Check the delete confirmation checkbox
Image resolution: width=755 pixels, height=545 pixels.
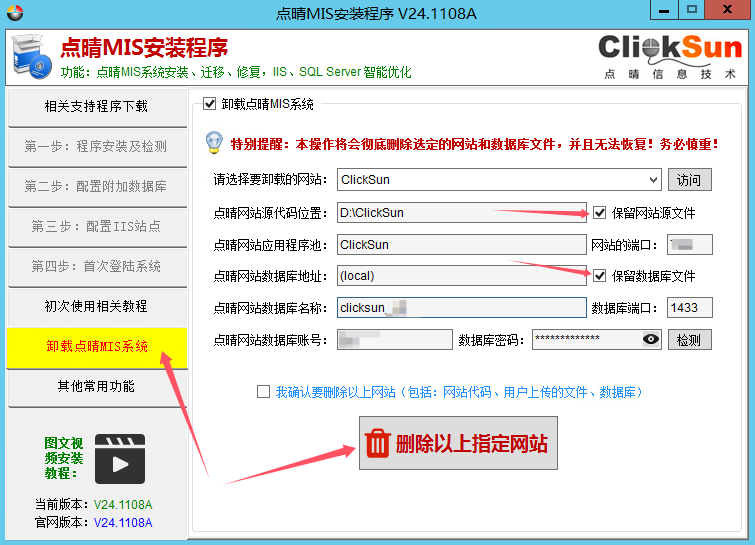click(263, 391)
